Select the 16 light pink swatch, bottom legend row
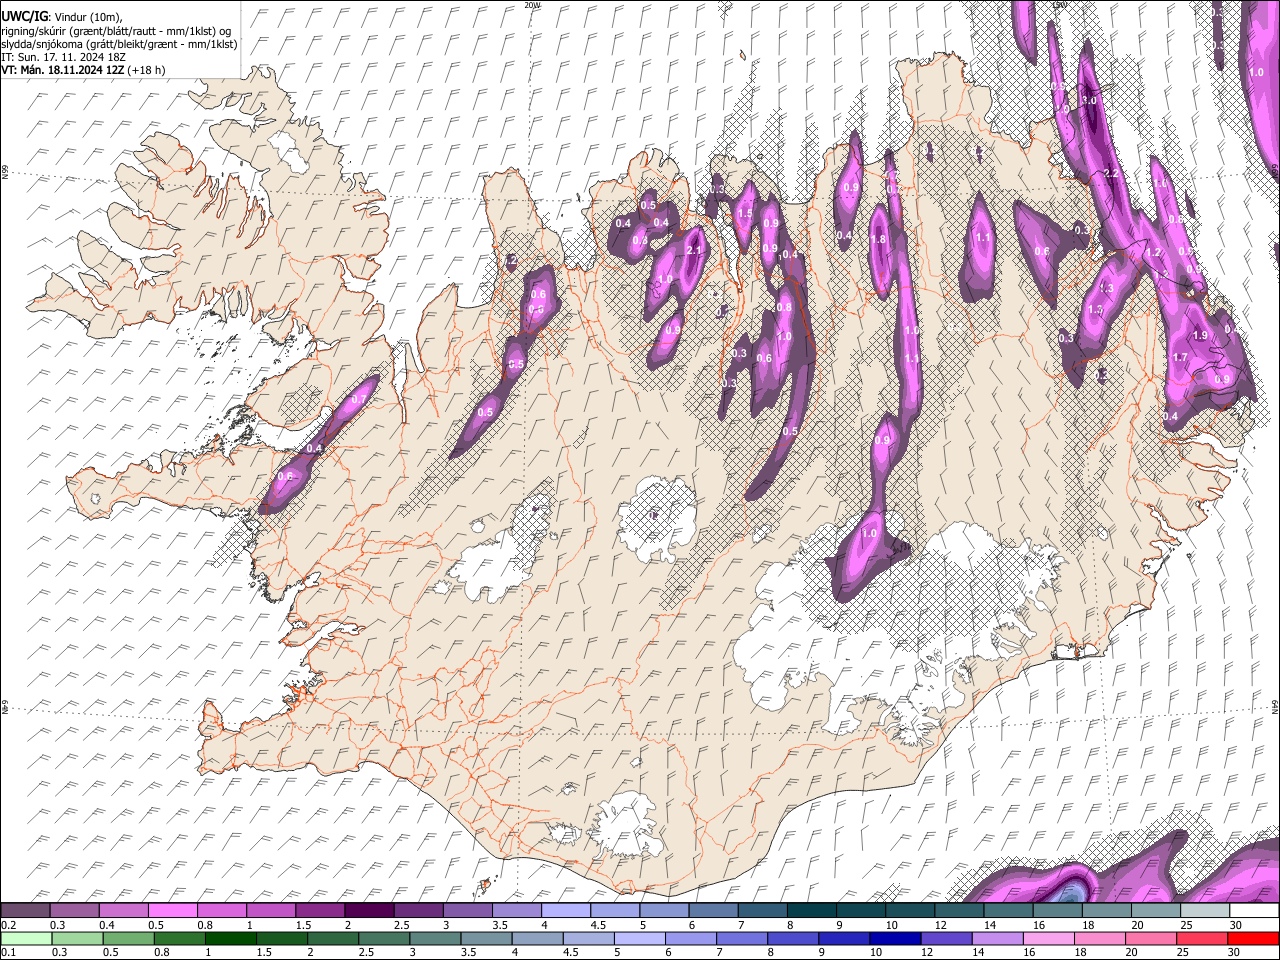 point(1047,938)
